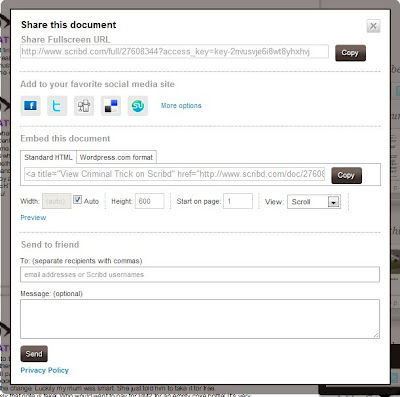Switch to the Wordpress.com format tab
The width and height of the screenshot is (400, 397).
click(116, 157)
